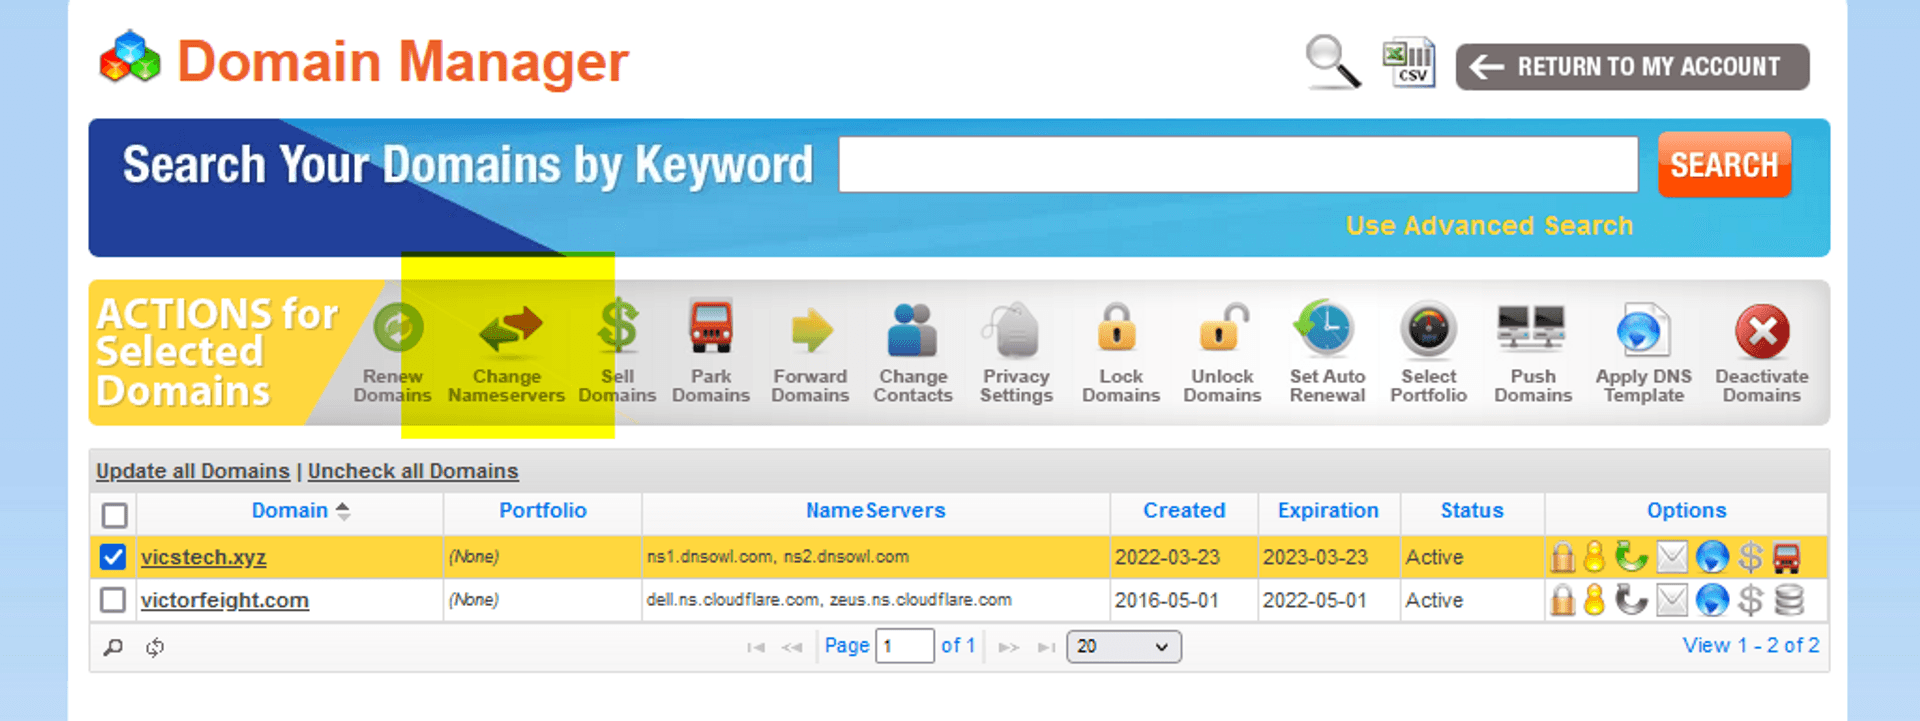Click the page number input field
This screenshot has height=721, width=1920.
[905, 646]
